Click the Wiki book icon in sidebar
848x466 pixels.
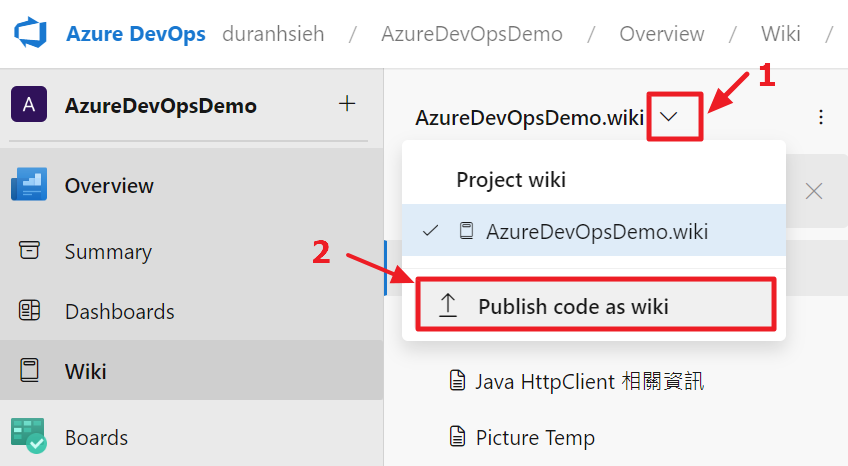pyautogui.click(x=29, y=370)
